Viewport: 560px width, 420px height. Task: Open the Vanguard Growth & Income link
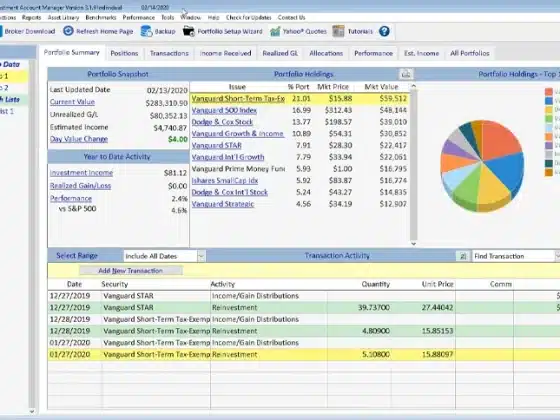[238, 134]
